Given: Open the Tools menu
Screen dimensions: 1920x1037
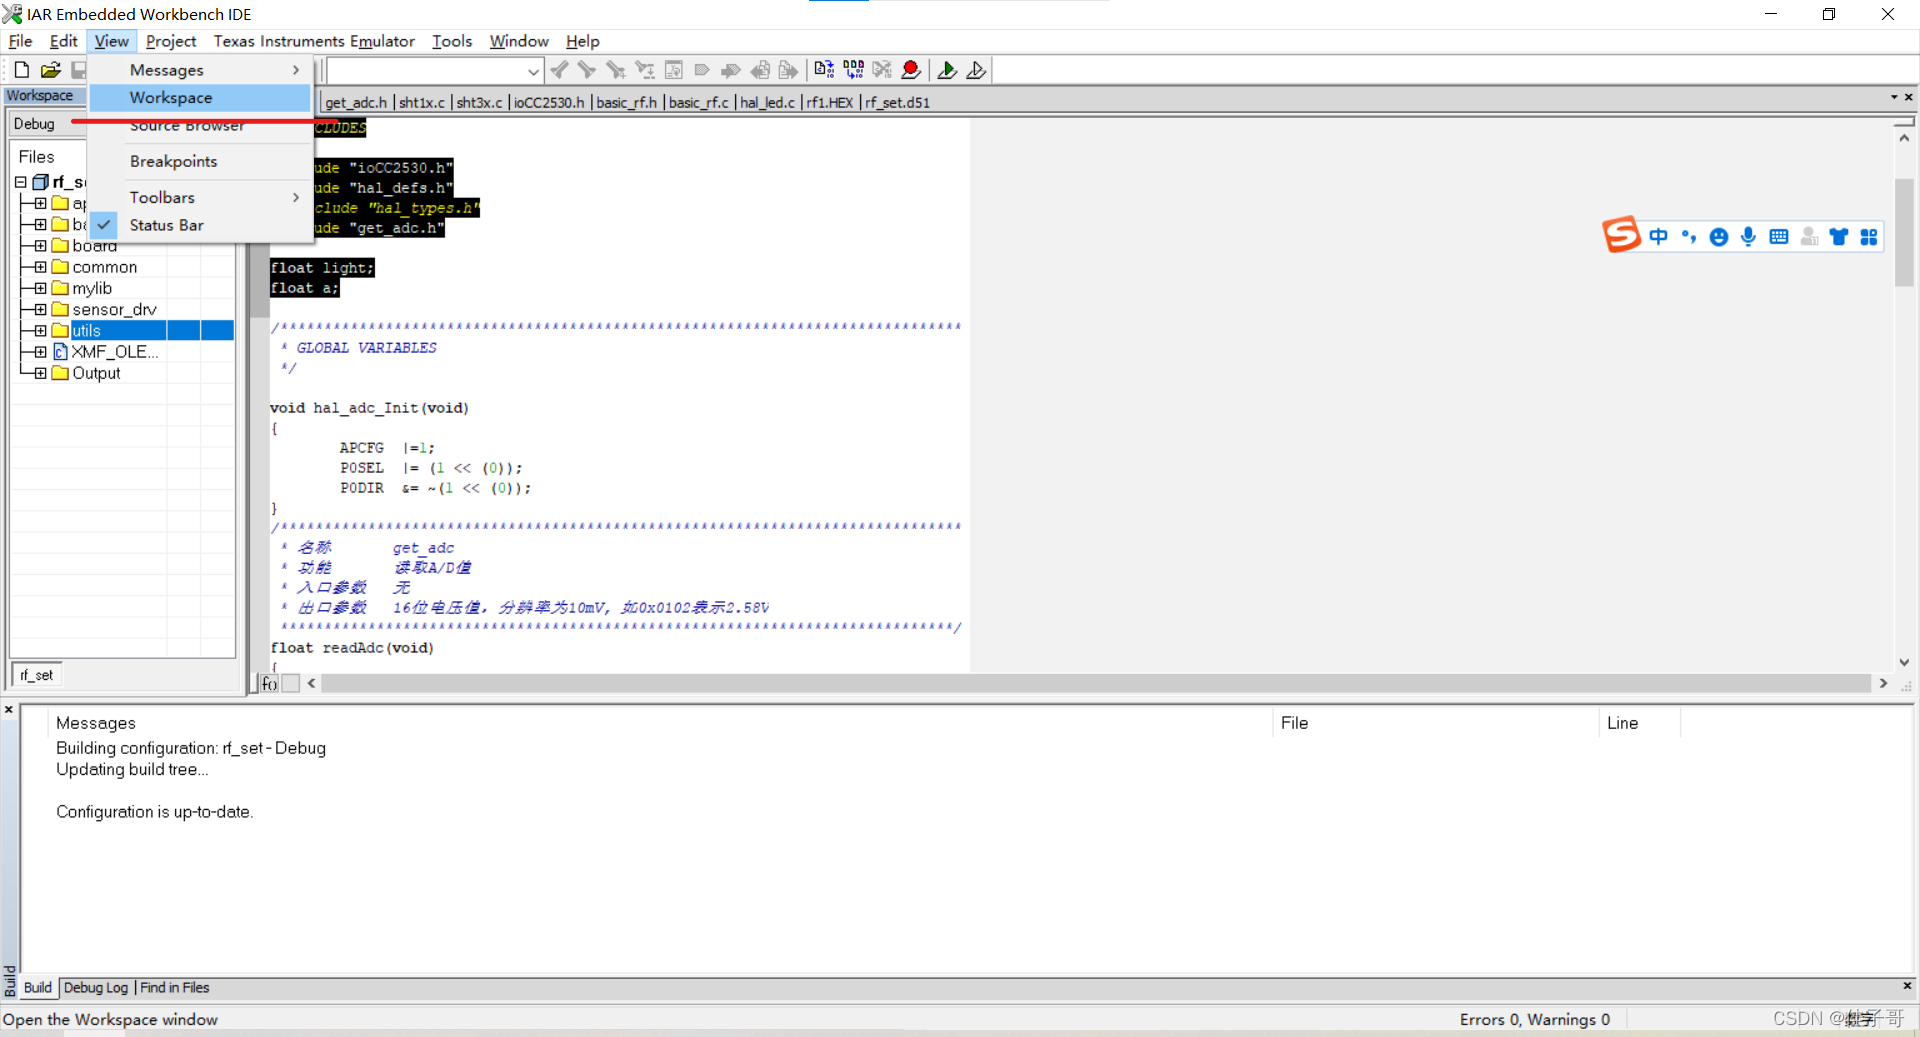Looking at the screenshot, I should point(452,41).
